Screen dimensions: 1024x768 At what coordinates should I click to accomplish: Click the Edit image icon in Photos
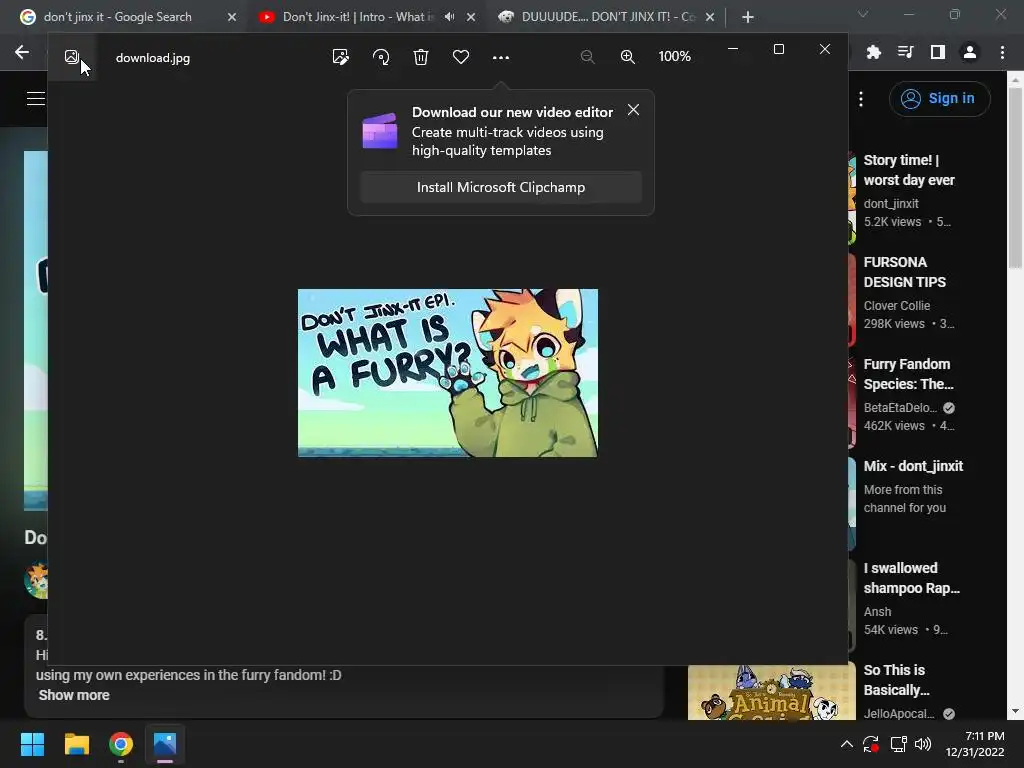(340, 57)
